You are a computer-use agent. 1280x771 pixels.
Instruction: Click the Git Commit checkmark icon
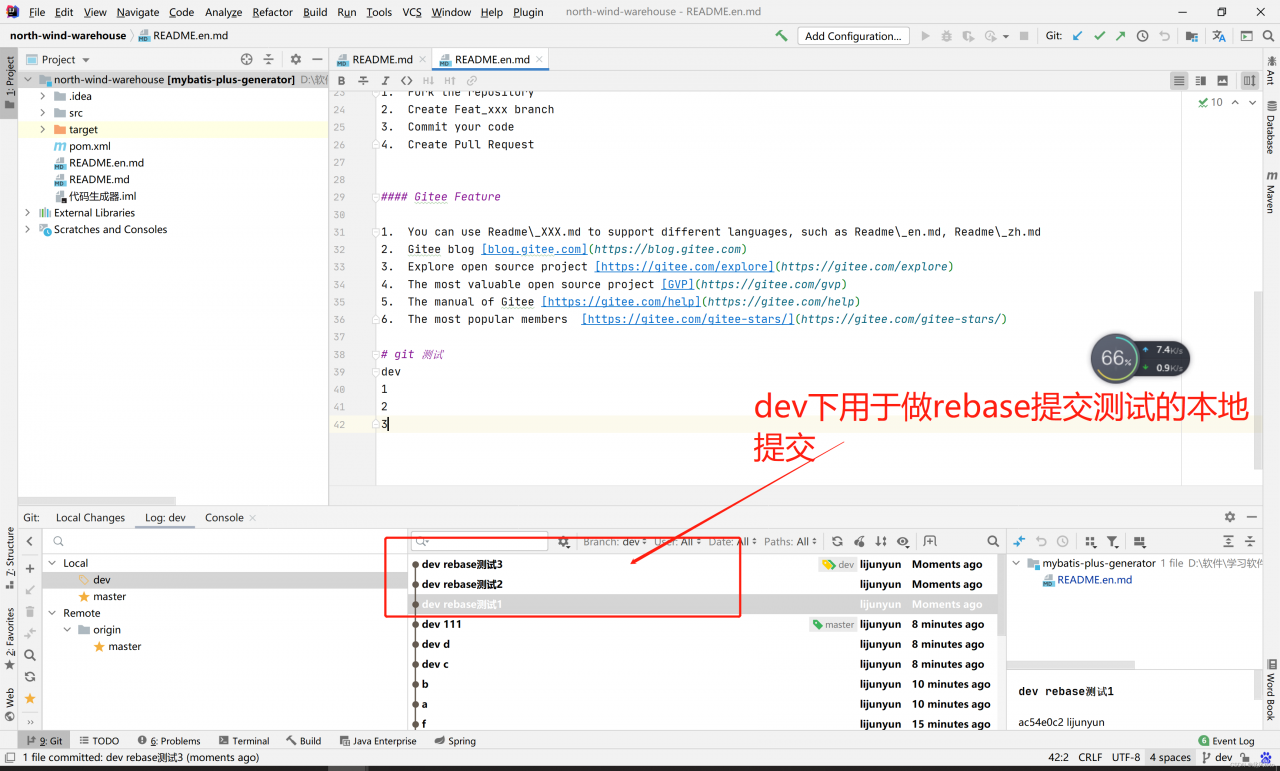point(1099,36)
